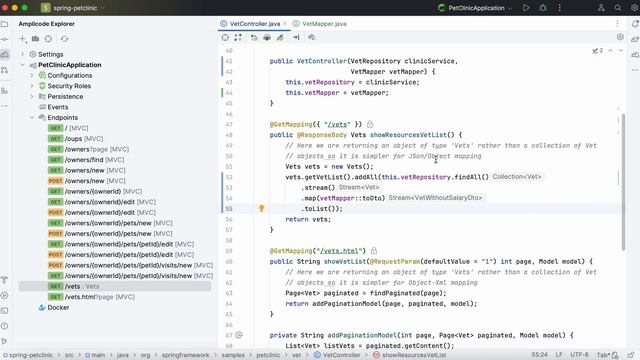
Task: Open the search everywhere magnifier icon
Action: pos(618,8)
